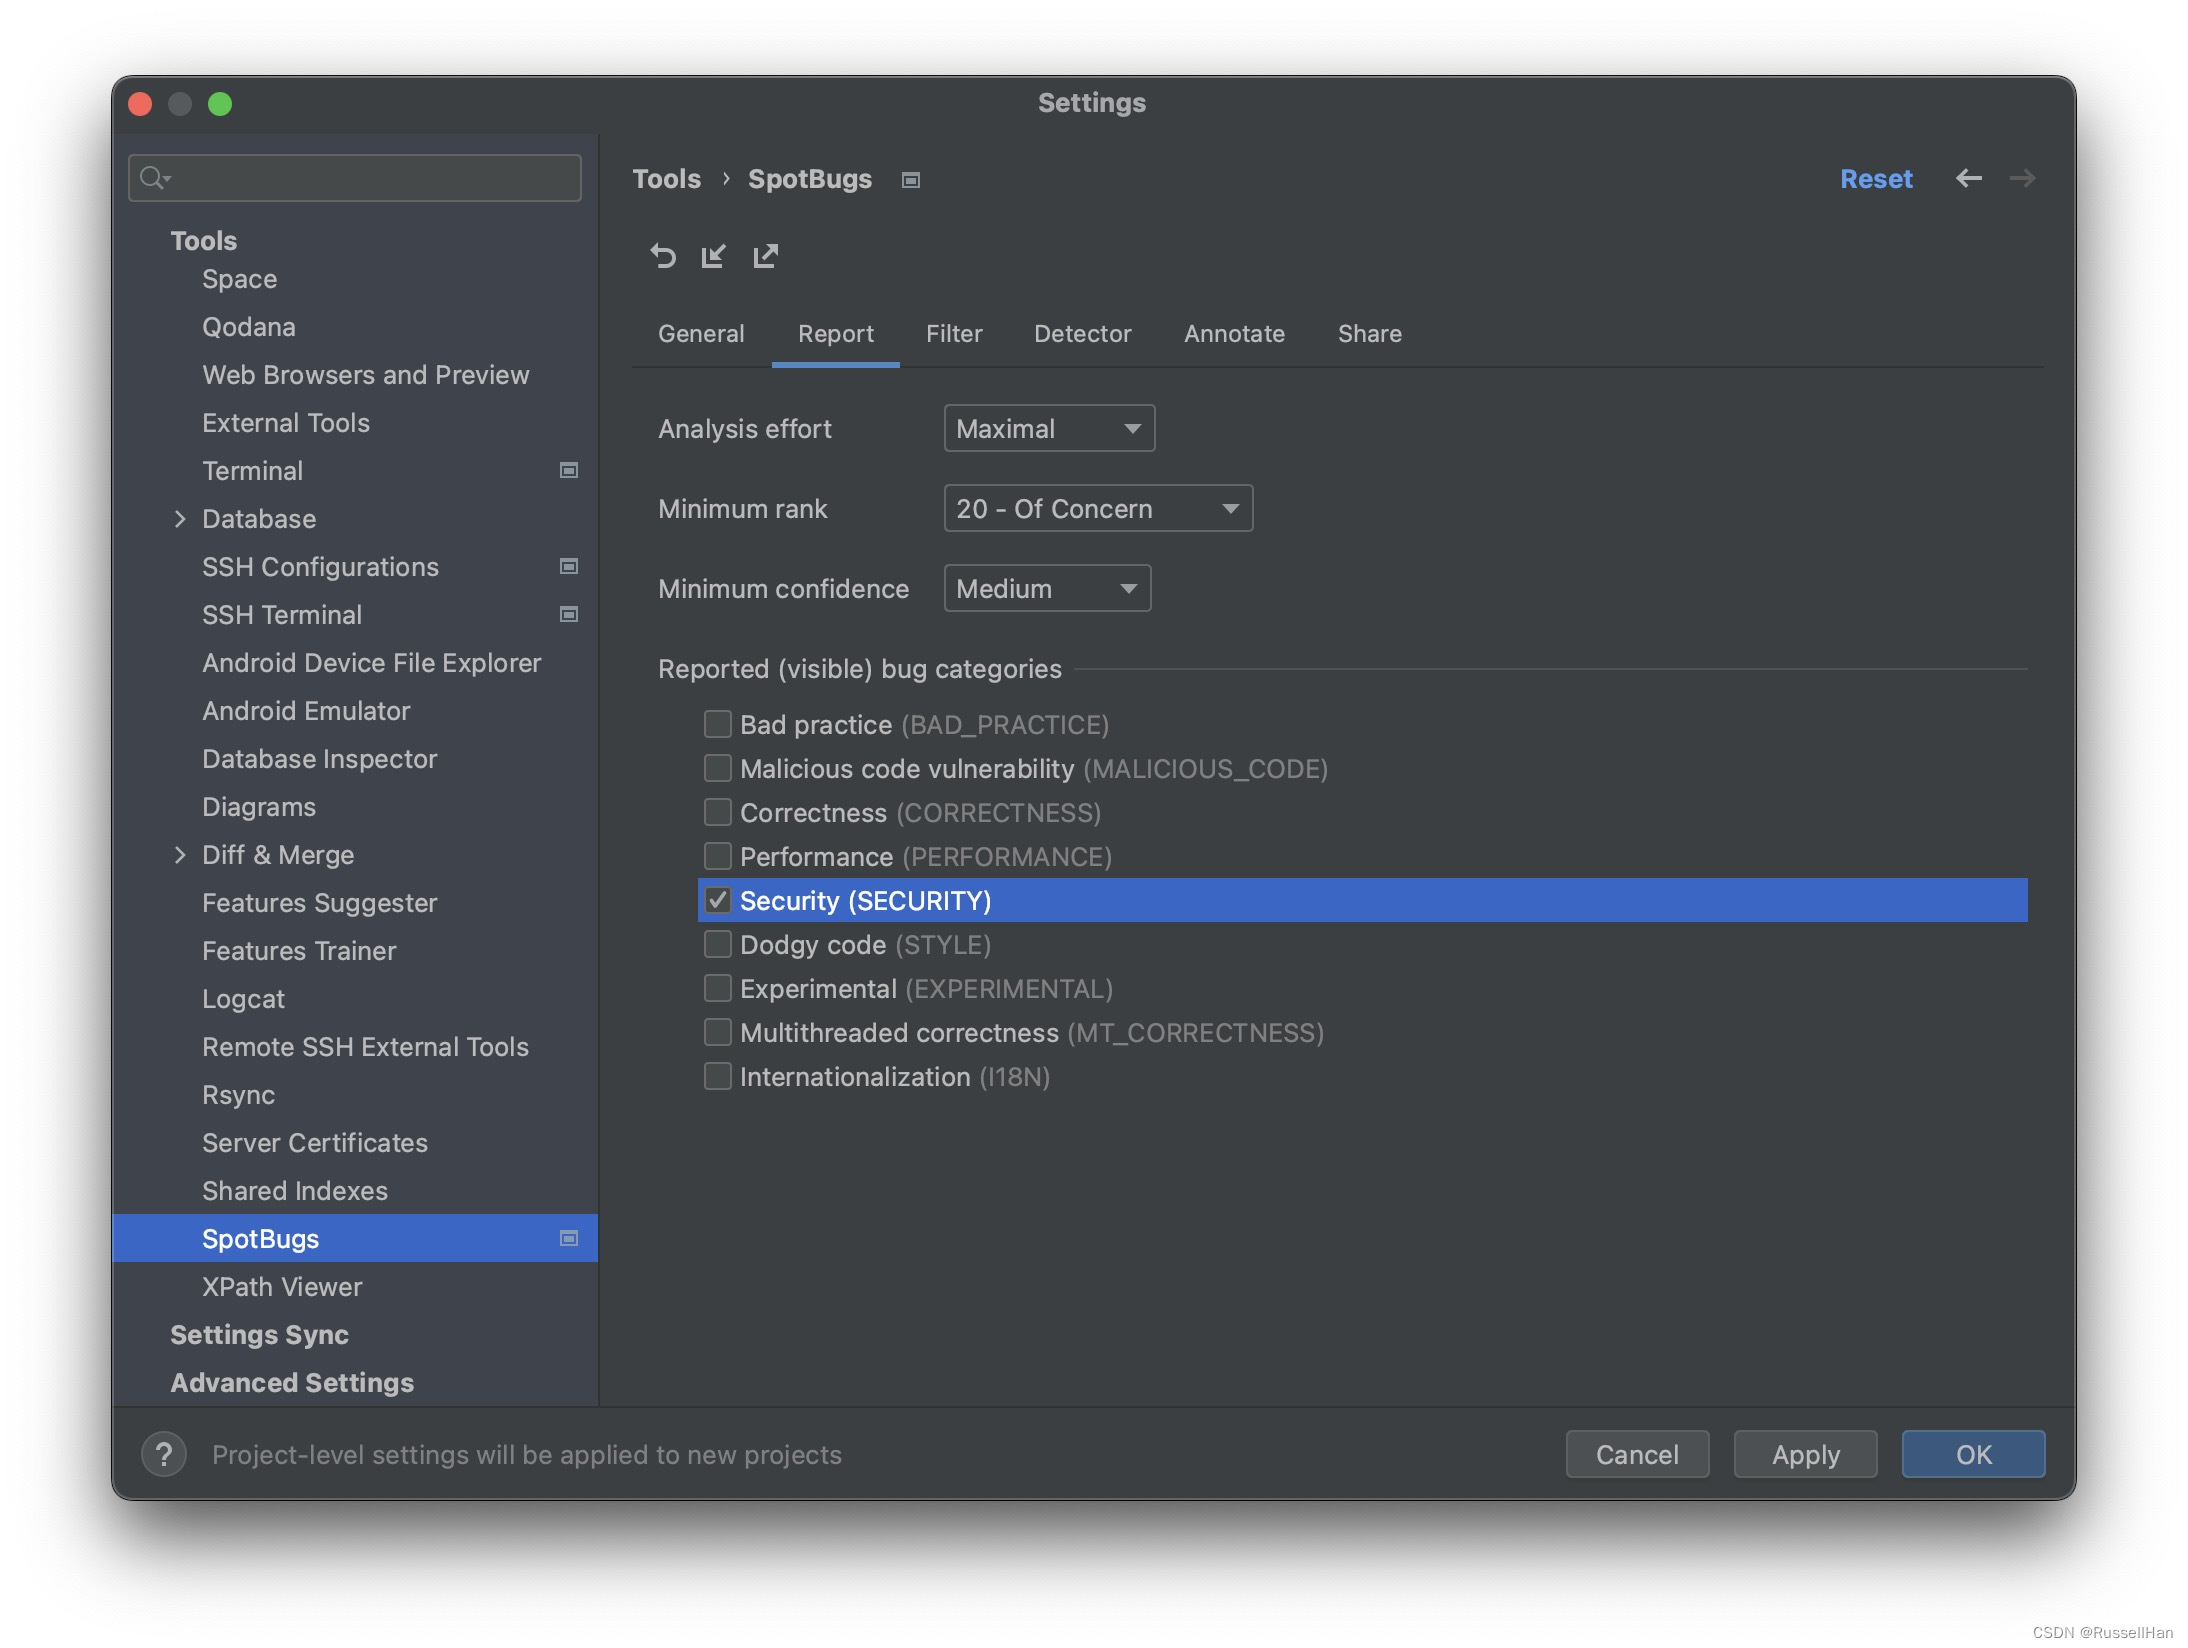The width and height of the screenshot is (2188, 1648).
Task: Open the Share tab
Action: coord(1369,334)
